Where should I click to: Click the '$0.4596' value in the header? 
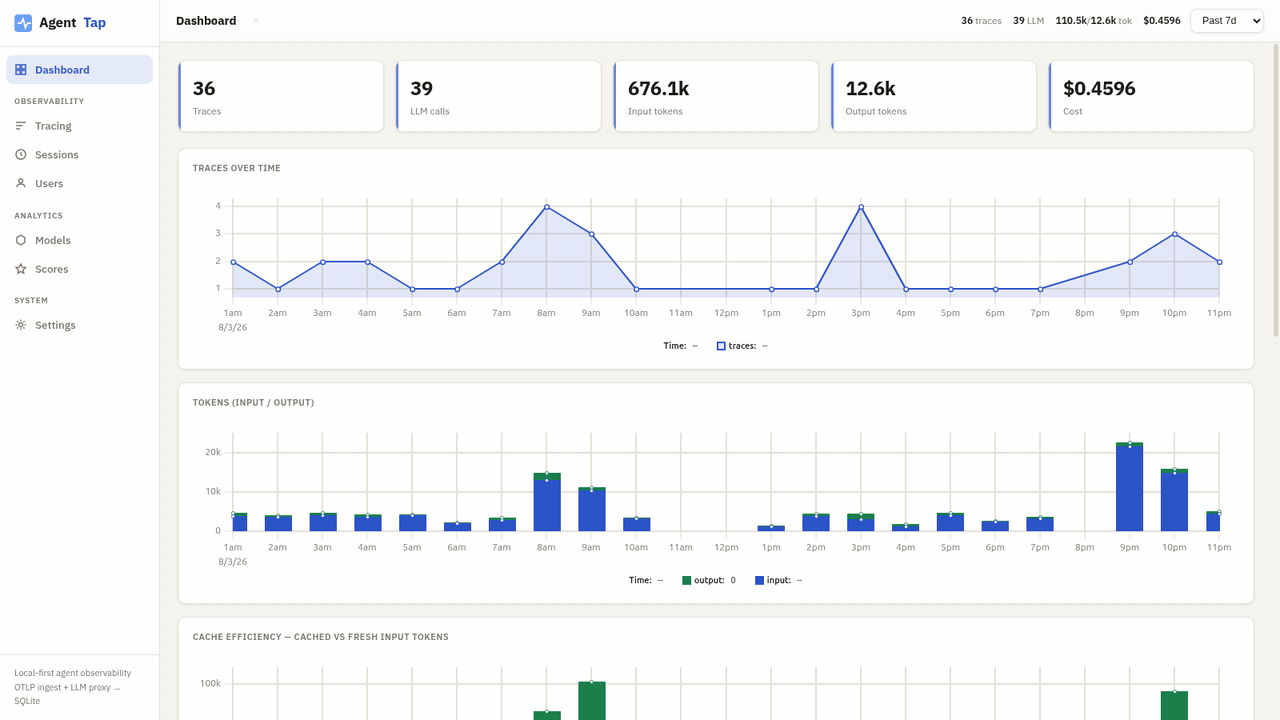pos(1162,21)
